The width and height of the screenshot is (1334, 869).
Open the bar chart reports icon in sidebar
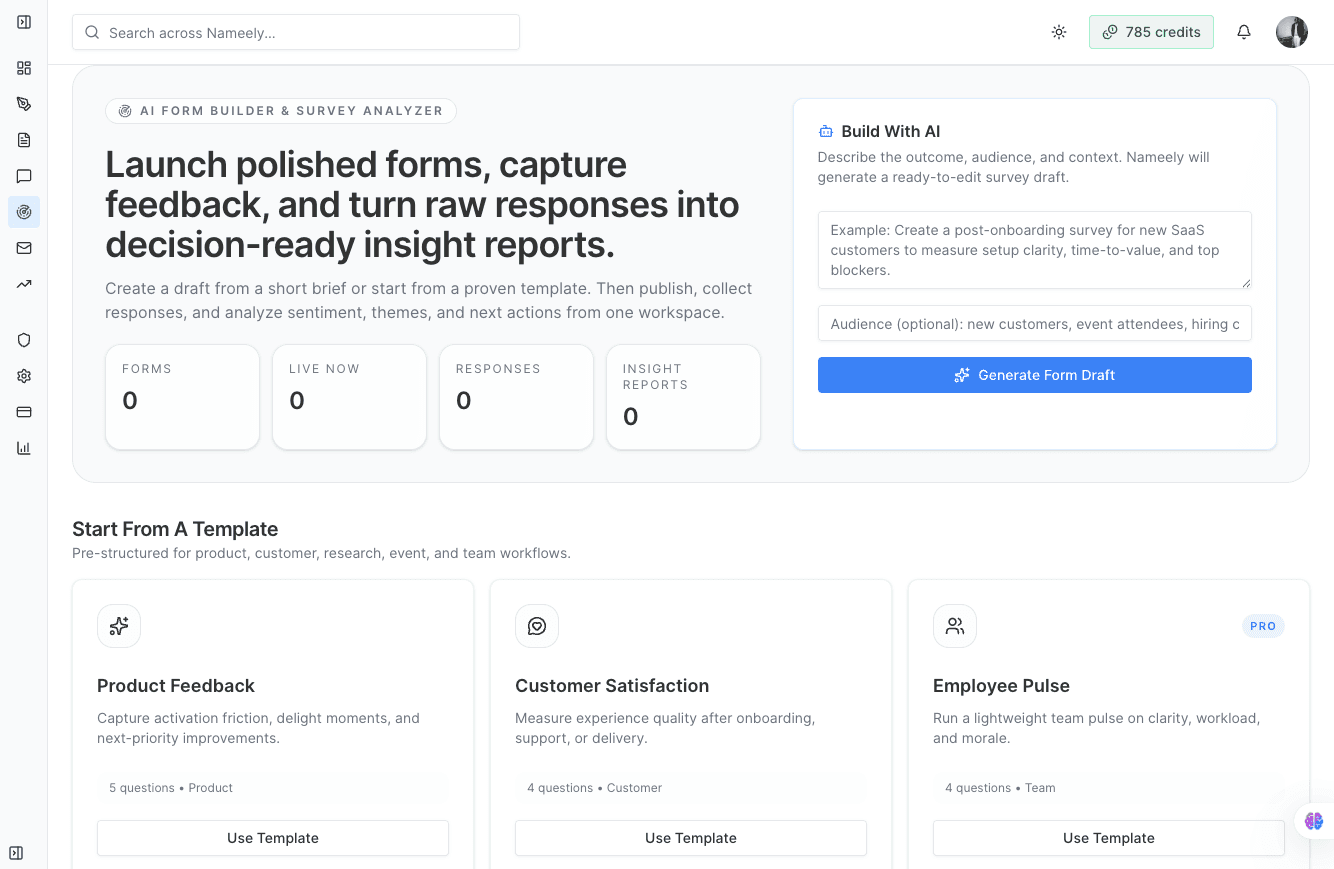24,447
